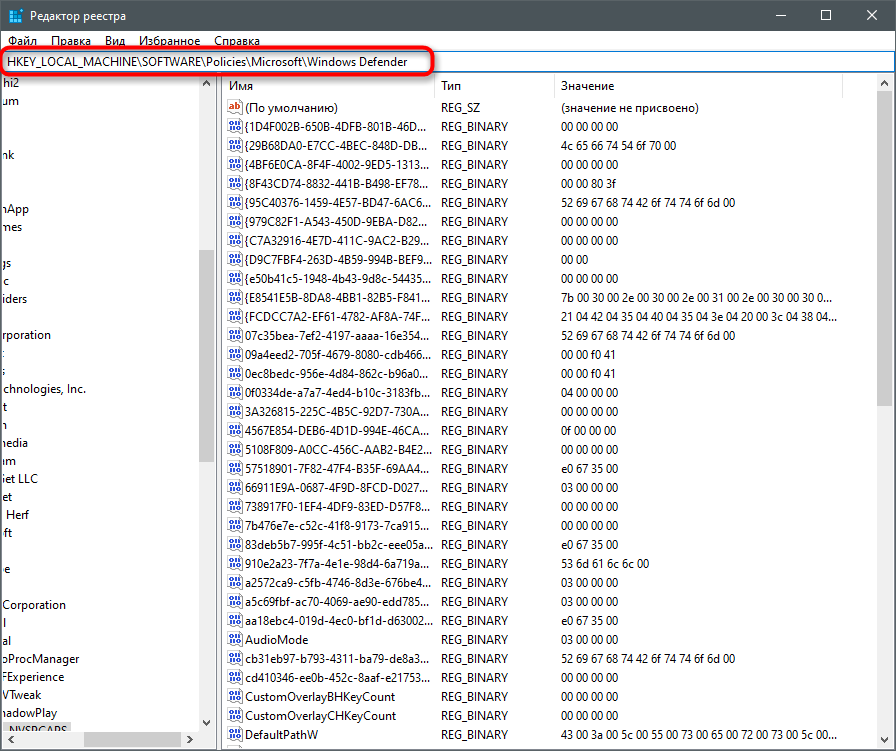896x751 pixels.
Task: Select the 738917F0-1EF4-4DF9 value name
Action: 337,507
